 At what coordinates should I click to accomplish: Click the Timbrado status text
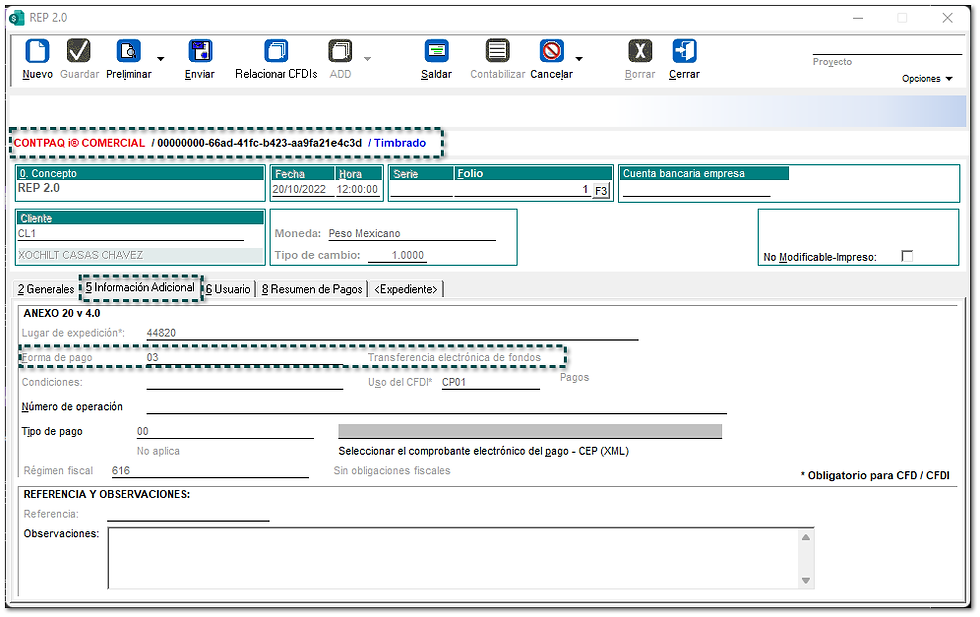[400, 143]
